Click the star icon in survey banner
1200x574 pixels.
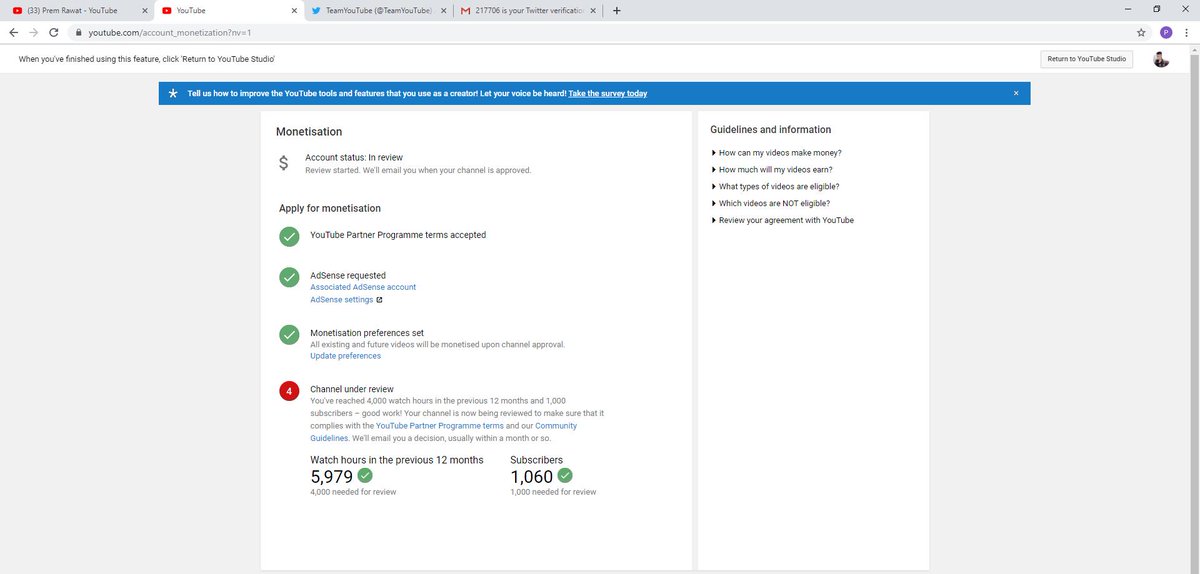click(x=173, y=93)
